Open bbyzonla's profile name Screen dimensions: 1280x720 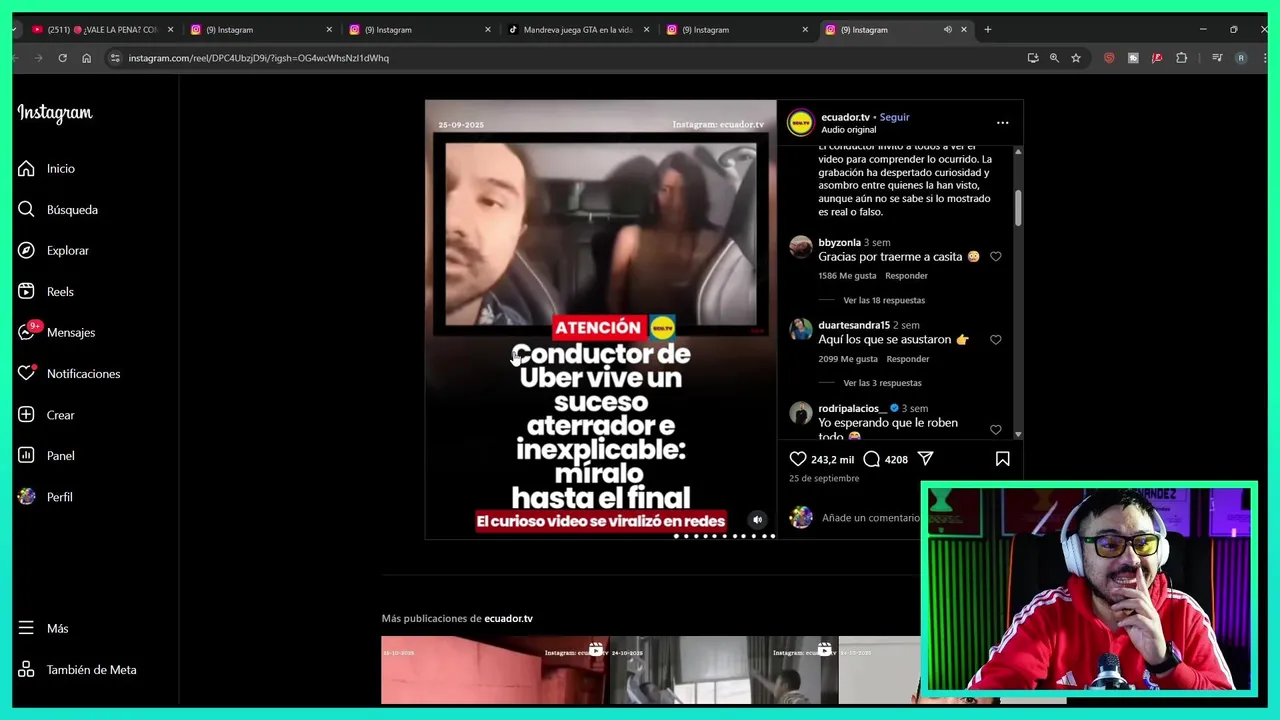839,242
